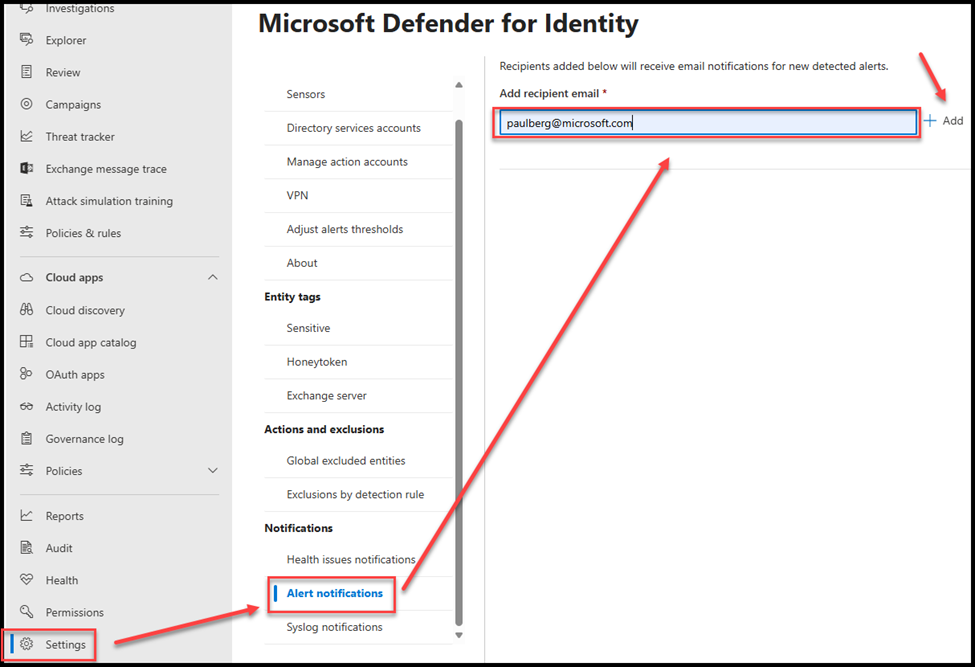
Task: Expand the Policies submenu chevron
Action: pyautogui.click(x=213, y=471)
